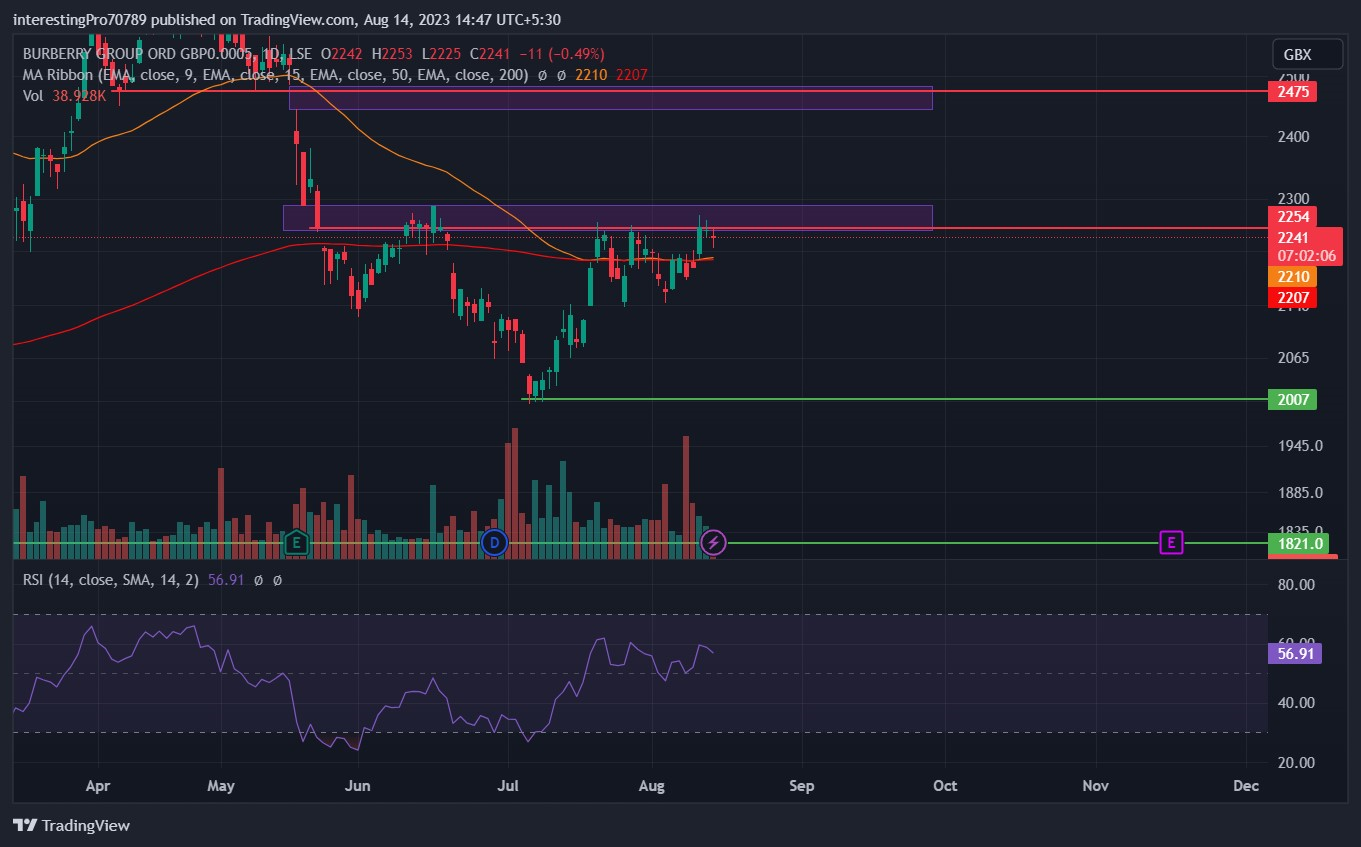The image size is (1361, 847).
Task: Click the 40.00 RSI axis tick
Action: coord(1295,703)
